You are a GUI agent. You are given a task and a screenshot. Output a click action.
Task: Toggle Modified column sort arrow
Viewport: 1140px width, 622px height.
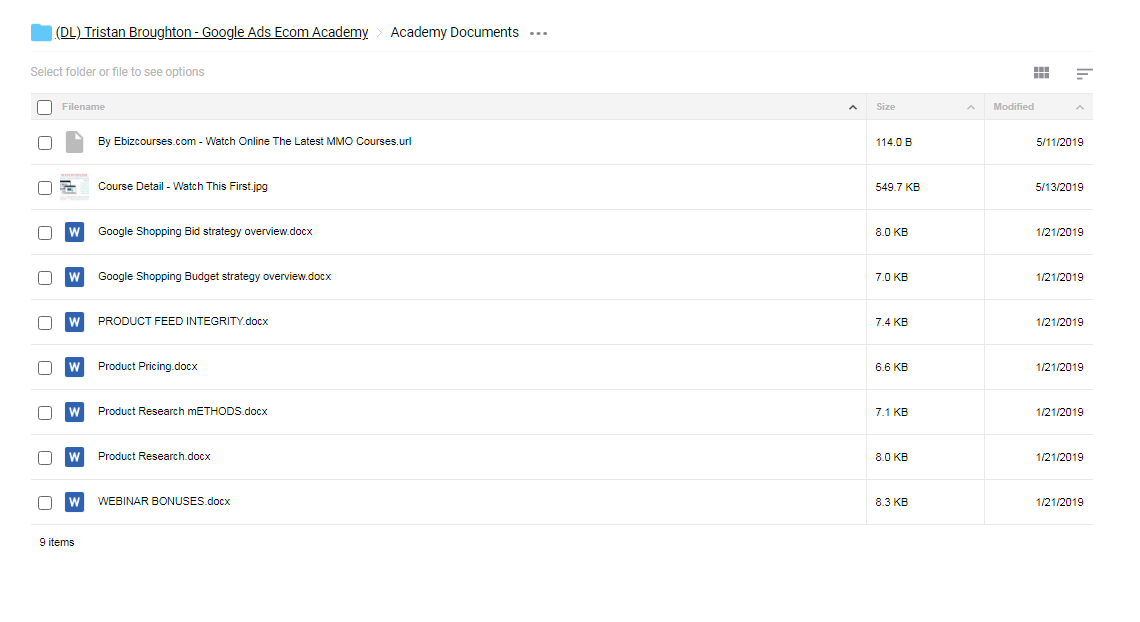(1080, 108)
